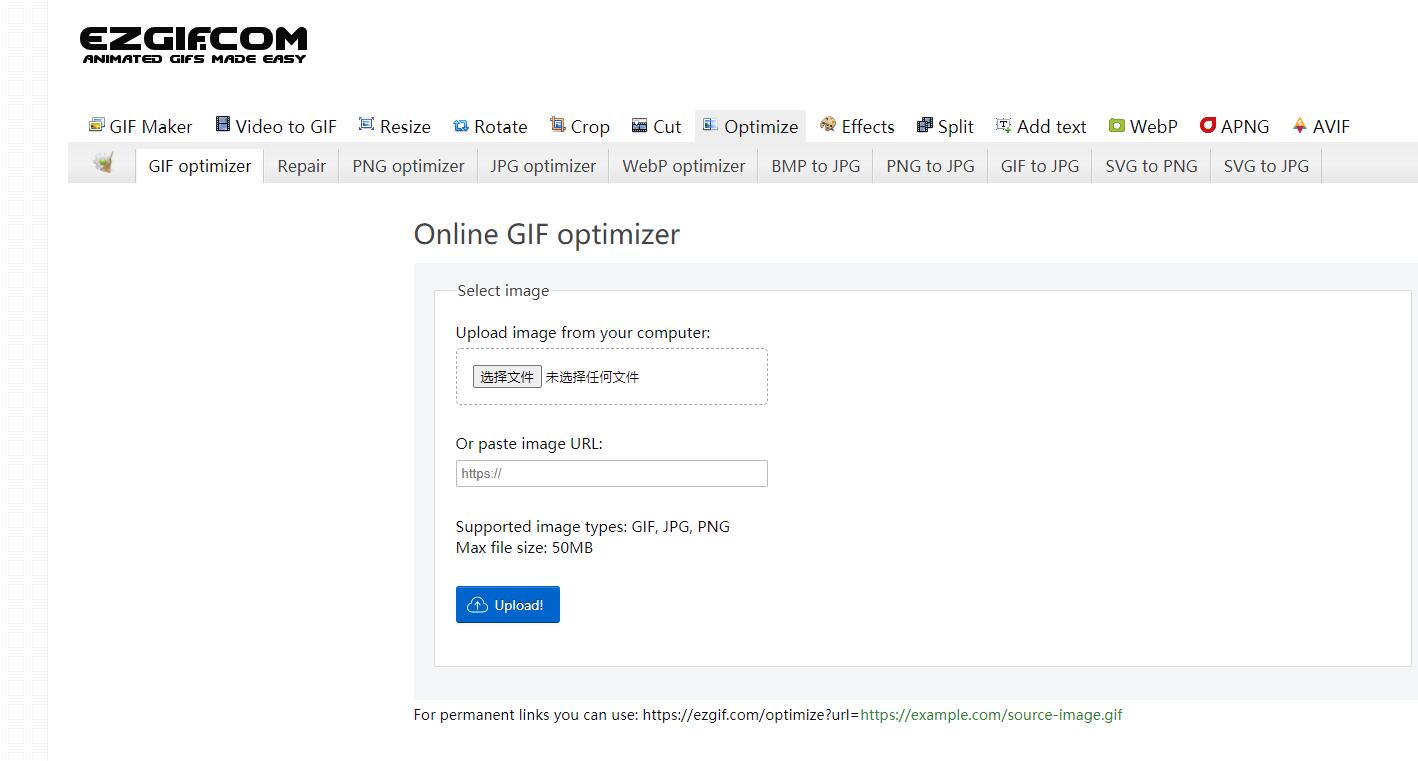
Task: Switch to the WebP optimizer tab
Action: pyautogui.click(x=684, y=166)
